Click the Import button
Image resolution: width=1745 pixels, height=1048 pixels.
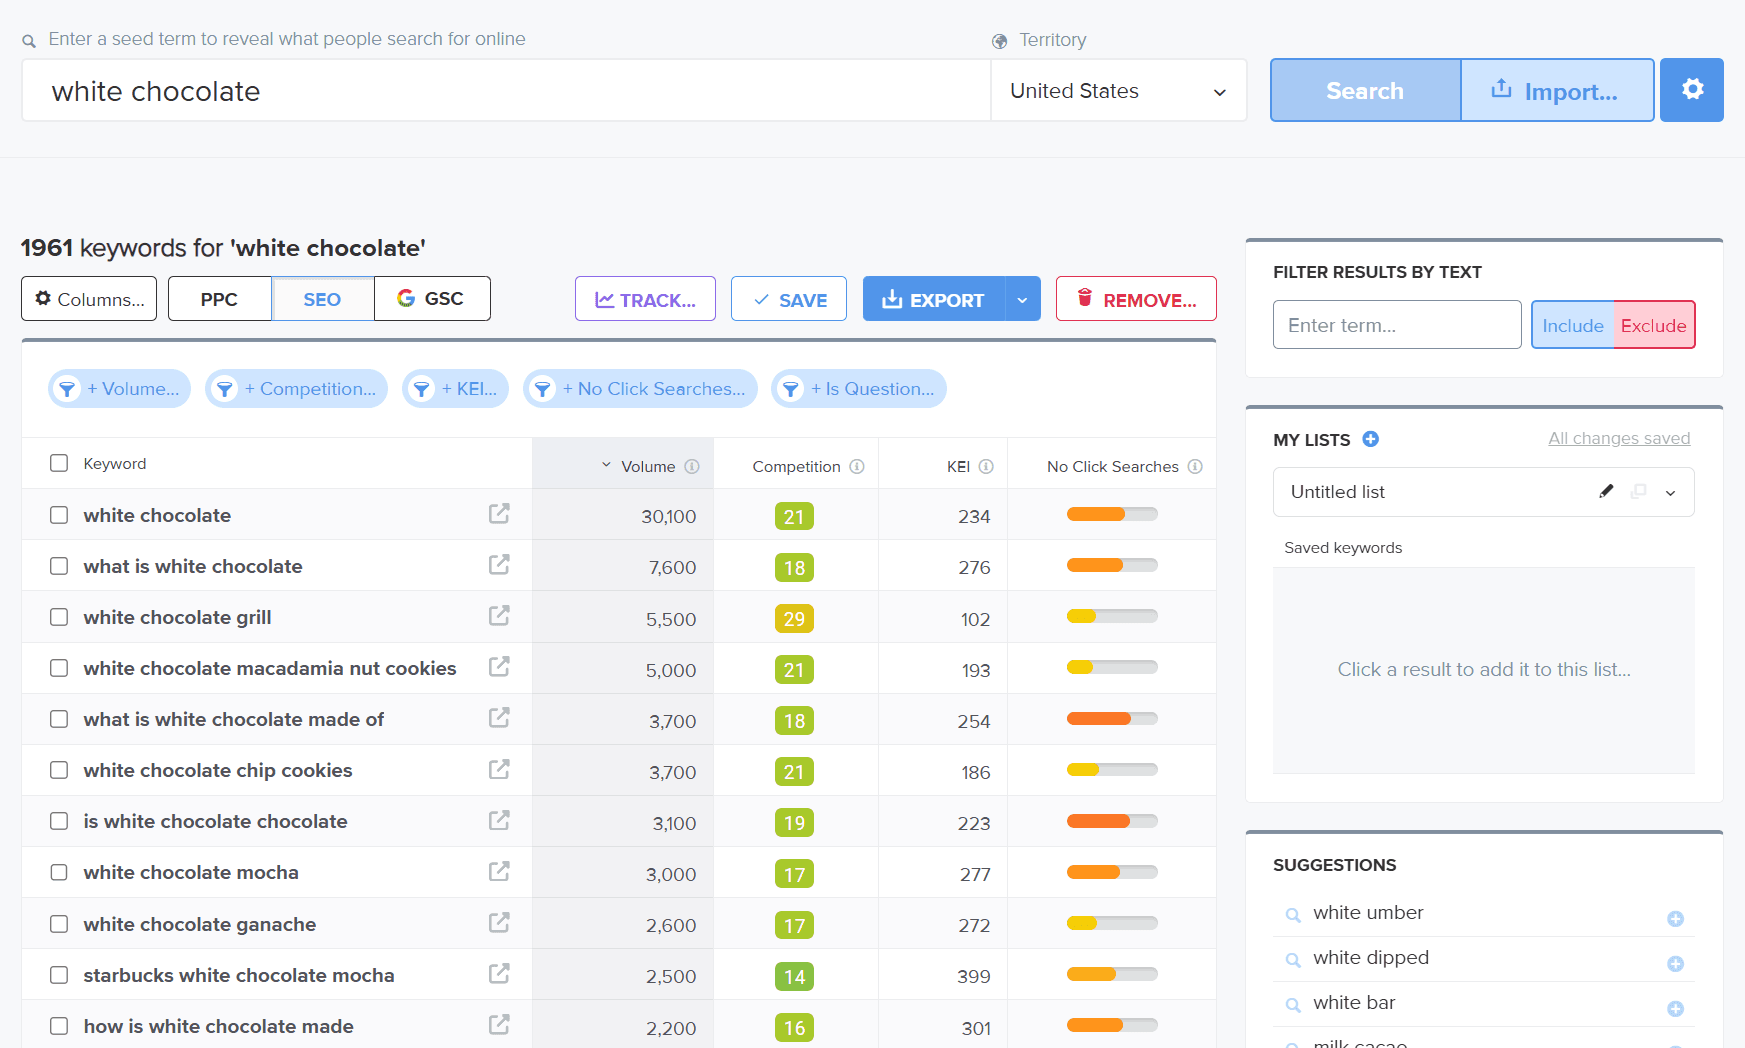pyautogui.click(x=1558, y=90)
